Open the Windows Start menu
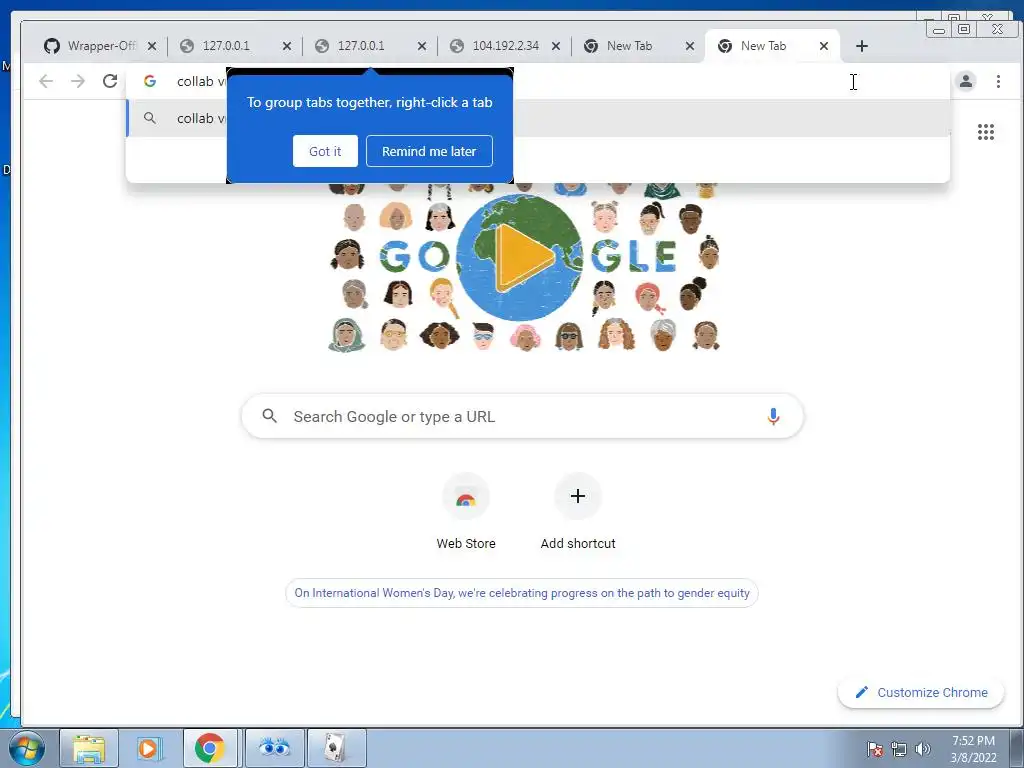The height and width of the screenshot is (768, 1024). pos(27,748)
